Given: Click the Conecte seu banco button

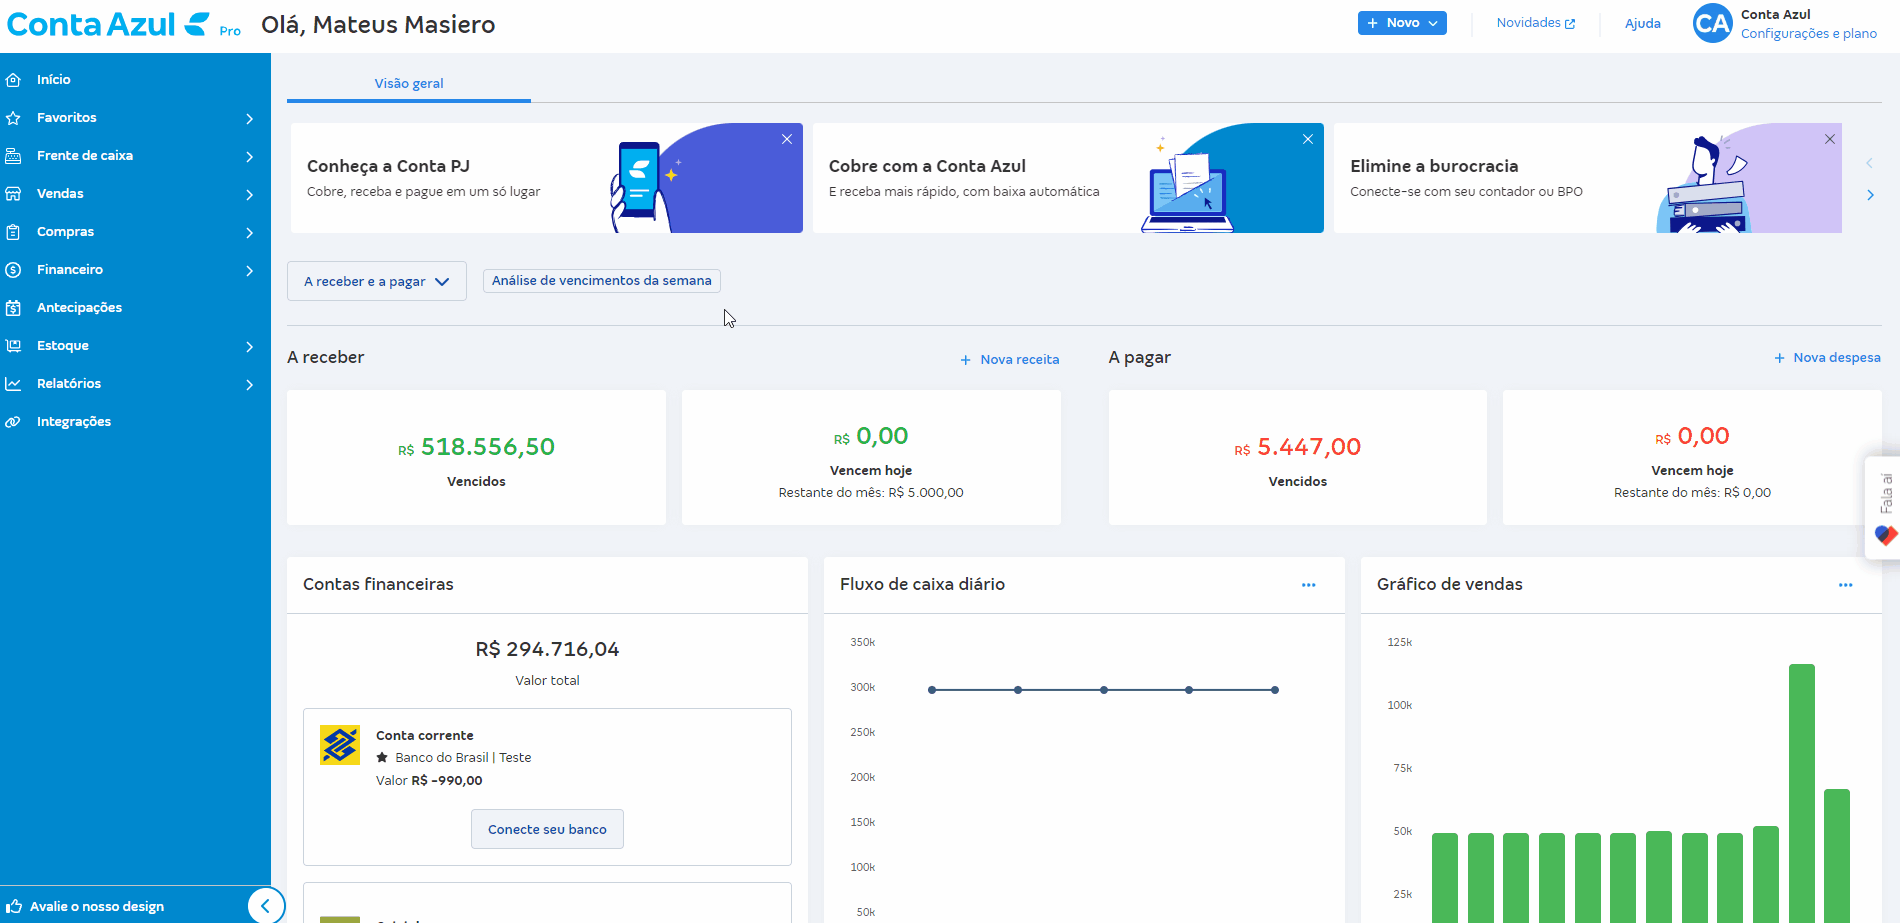Looking at the screenshot, I should tap(547, 829).
